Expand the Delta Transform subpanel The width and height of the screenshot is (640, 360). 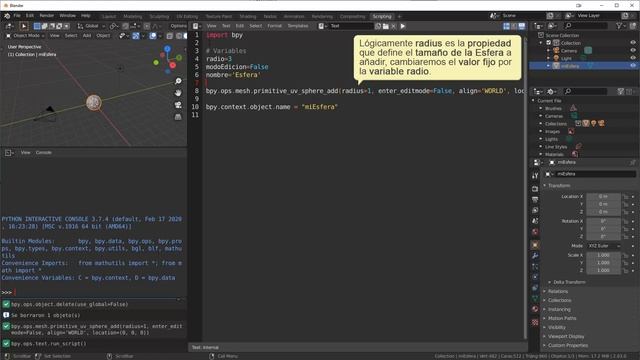[569, 282]
